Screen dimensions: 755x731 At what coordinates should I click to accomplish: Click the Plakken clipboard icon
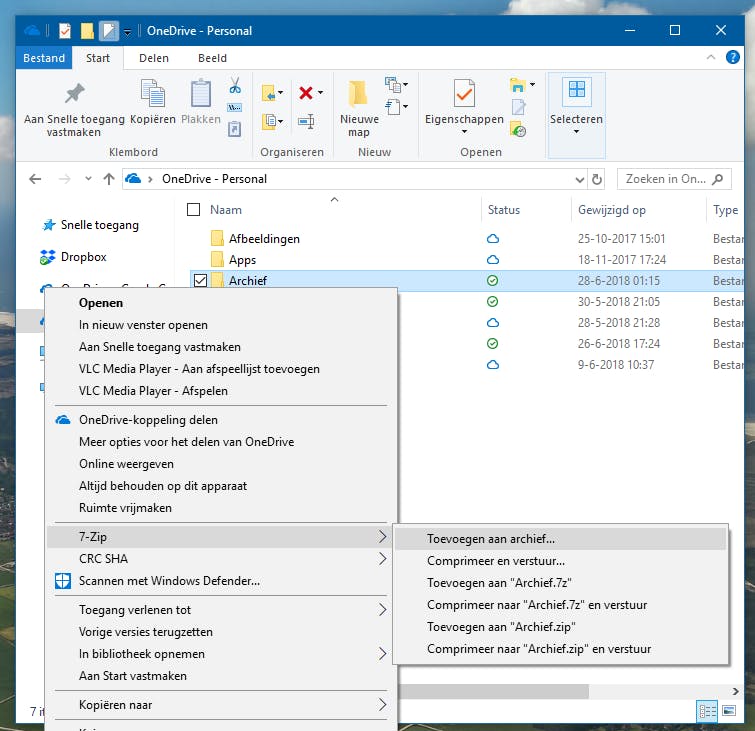(x=200, y=93)
